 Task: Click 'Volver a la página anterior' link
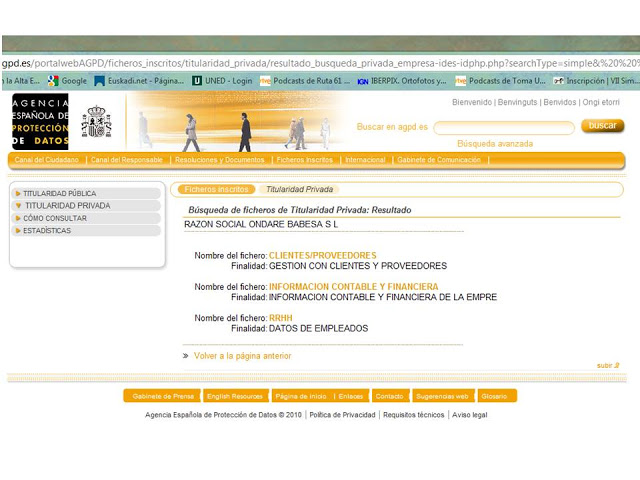(242, 356)
